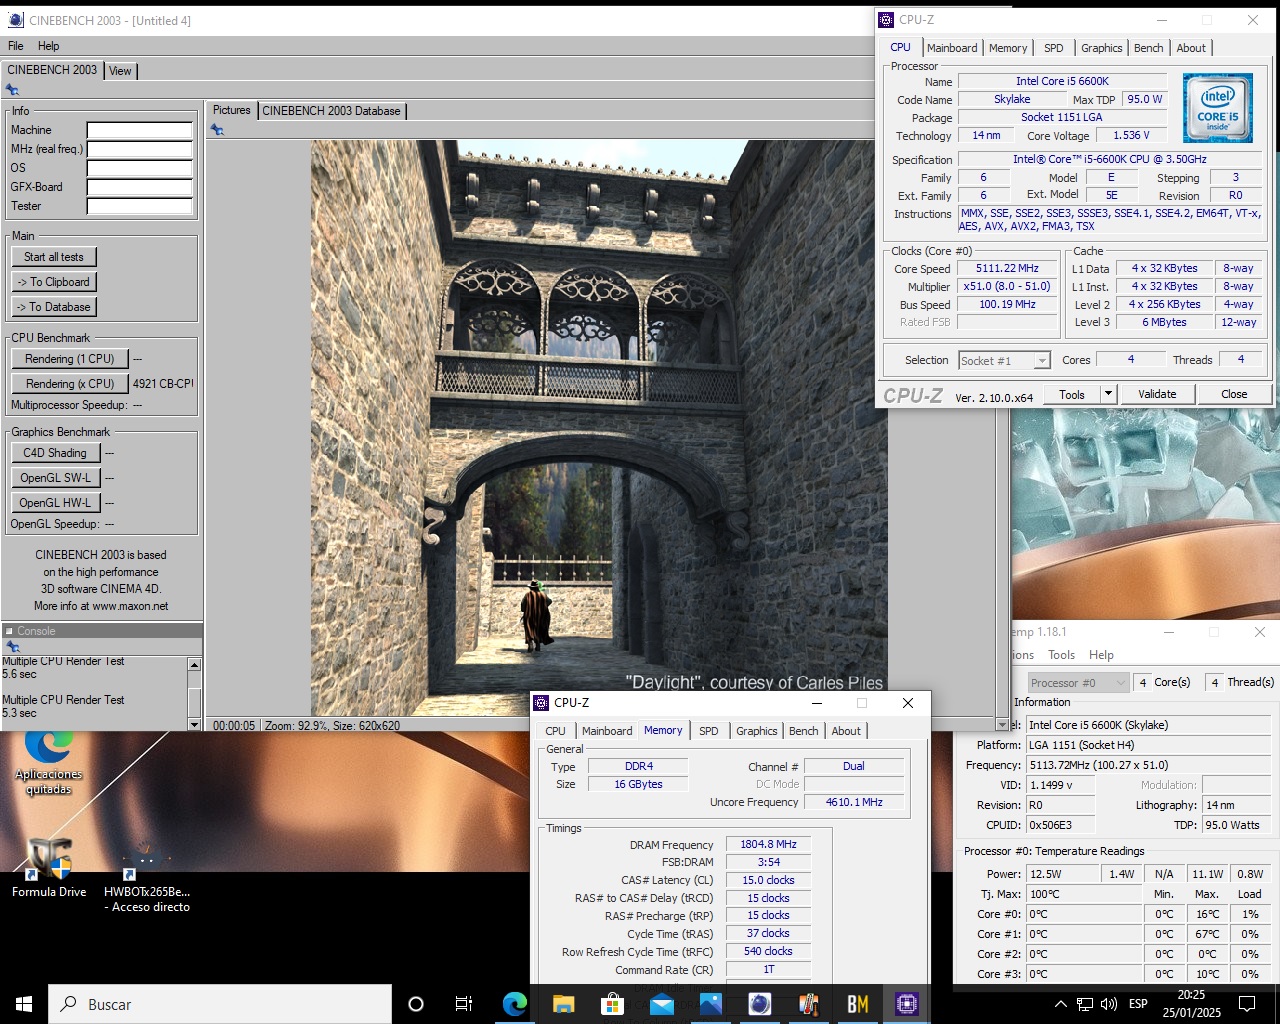Open File Explorer from the taskbar
Viewport: 1280px width, 1024px height.
(x=564, y=1004)
